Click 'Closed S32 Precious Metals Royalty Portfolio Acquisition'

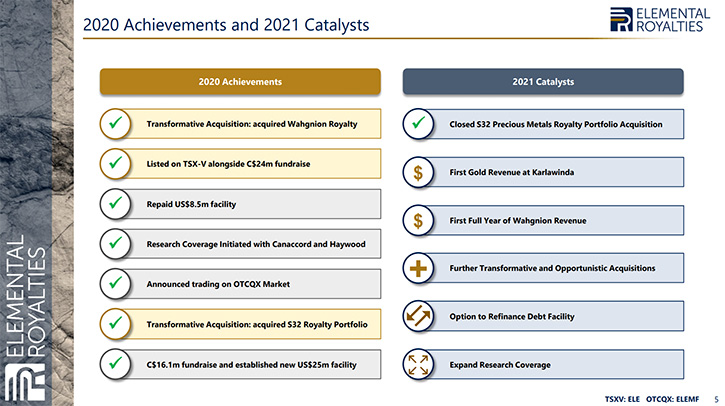(x=556, y=124)
